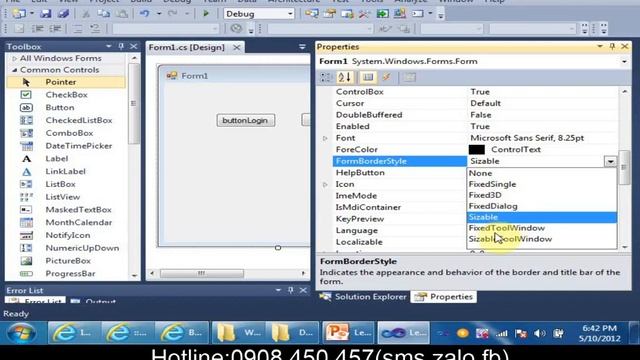Open the Properties object selector dropdown
Image resolution: width=640 pixels, height=360 pixels.
click(x=624, y=62)
